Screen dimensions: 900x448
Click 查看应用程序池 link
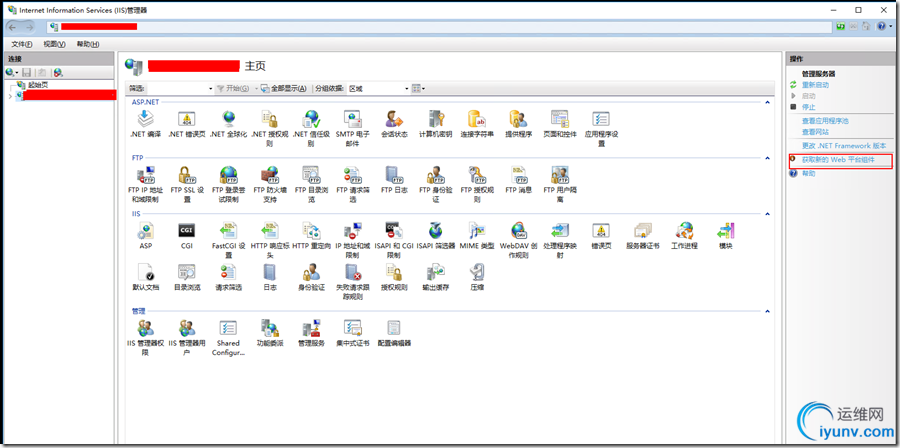(825, 121)
